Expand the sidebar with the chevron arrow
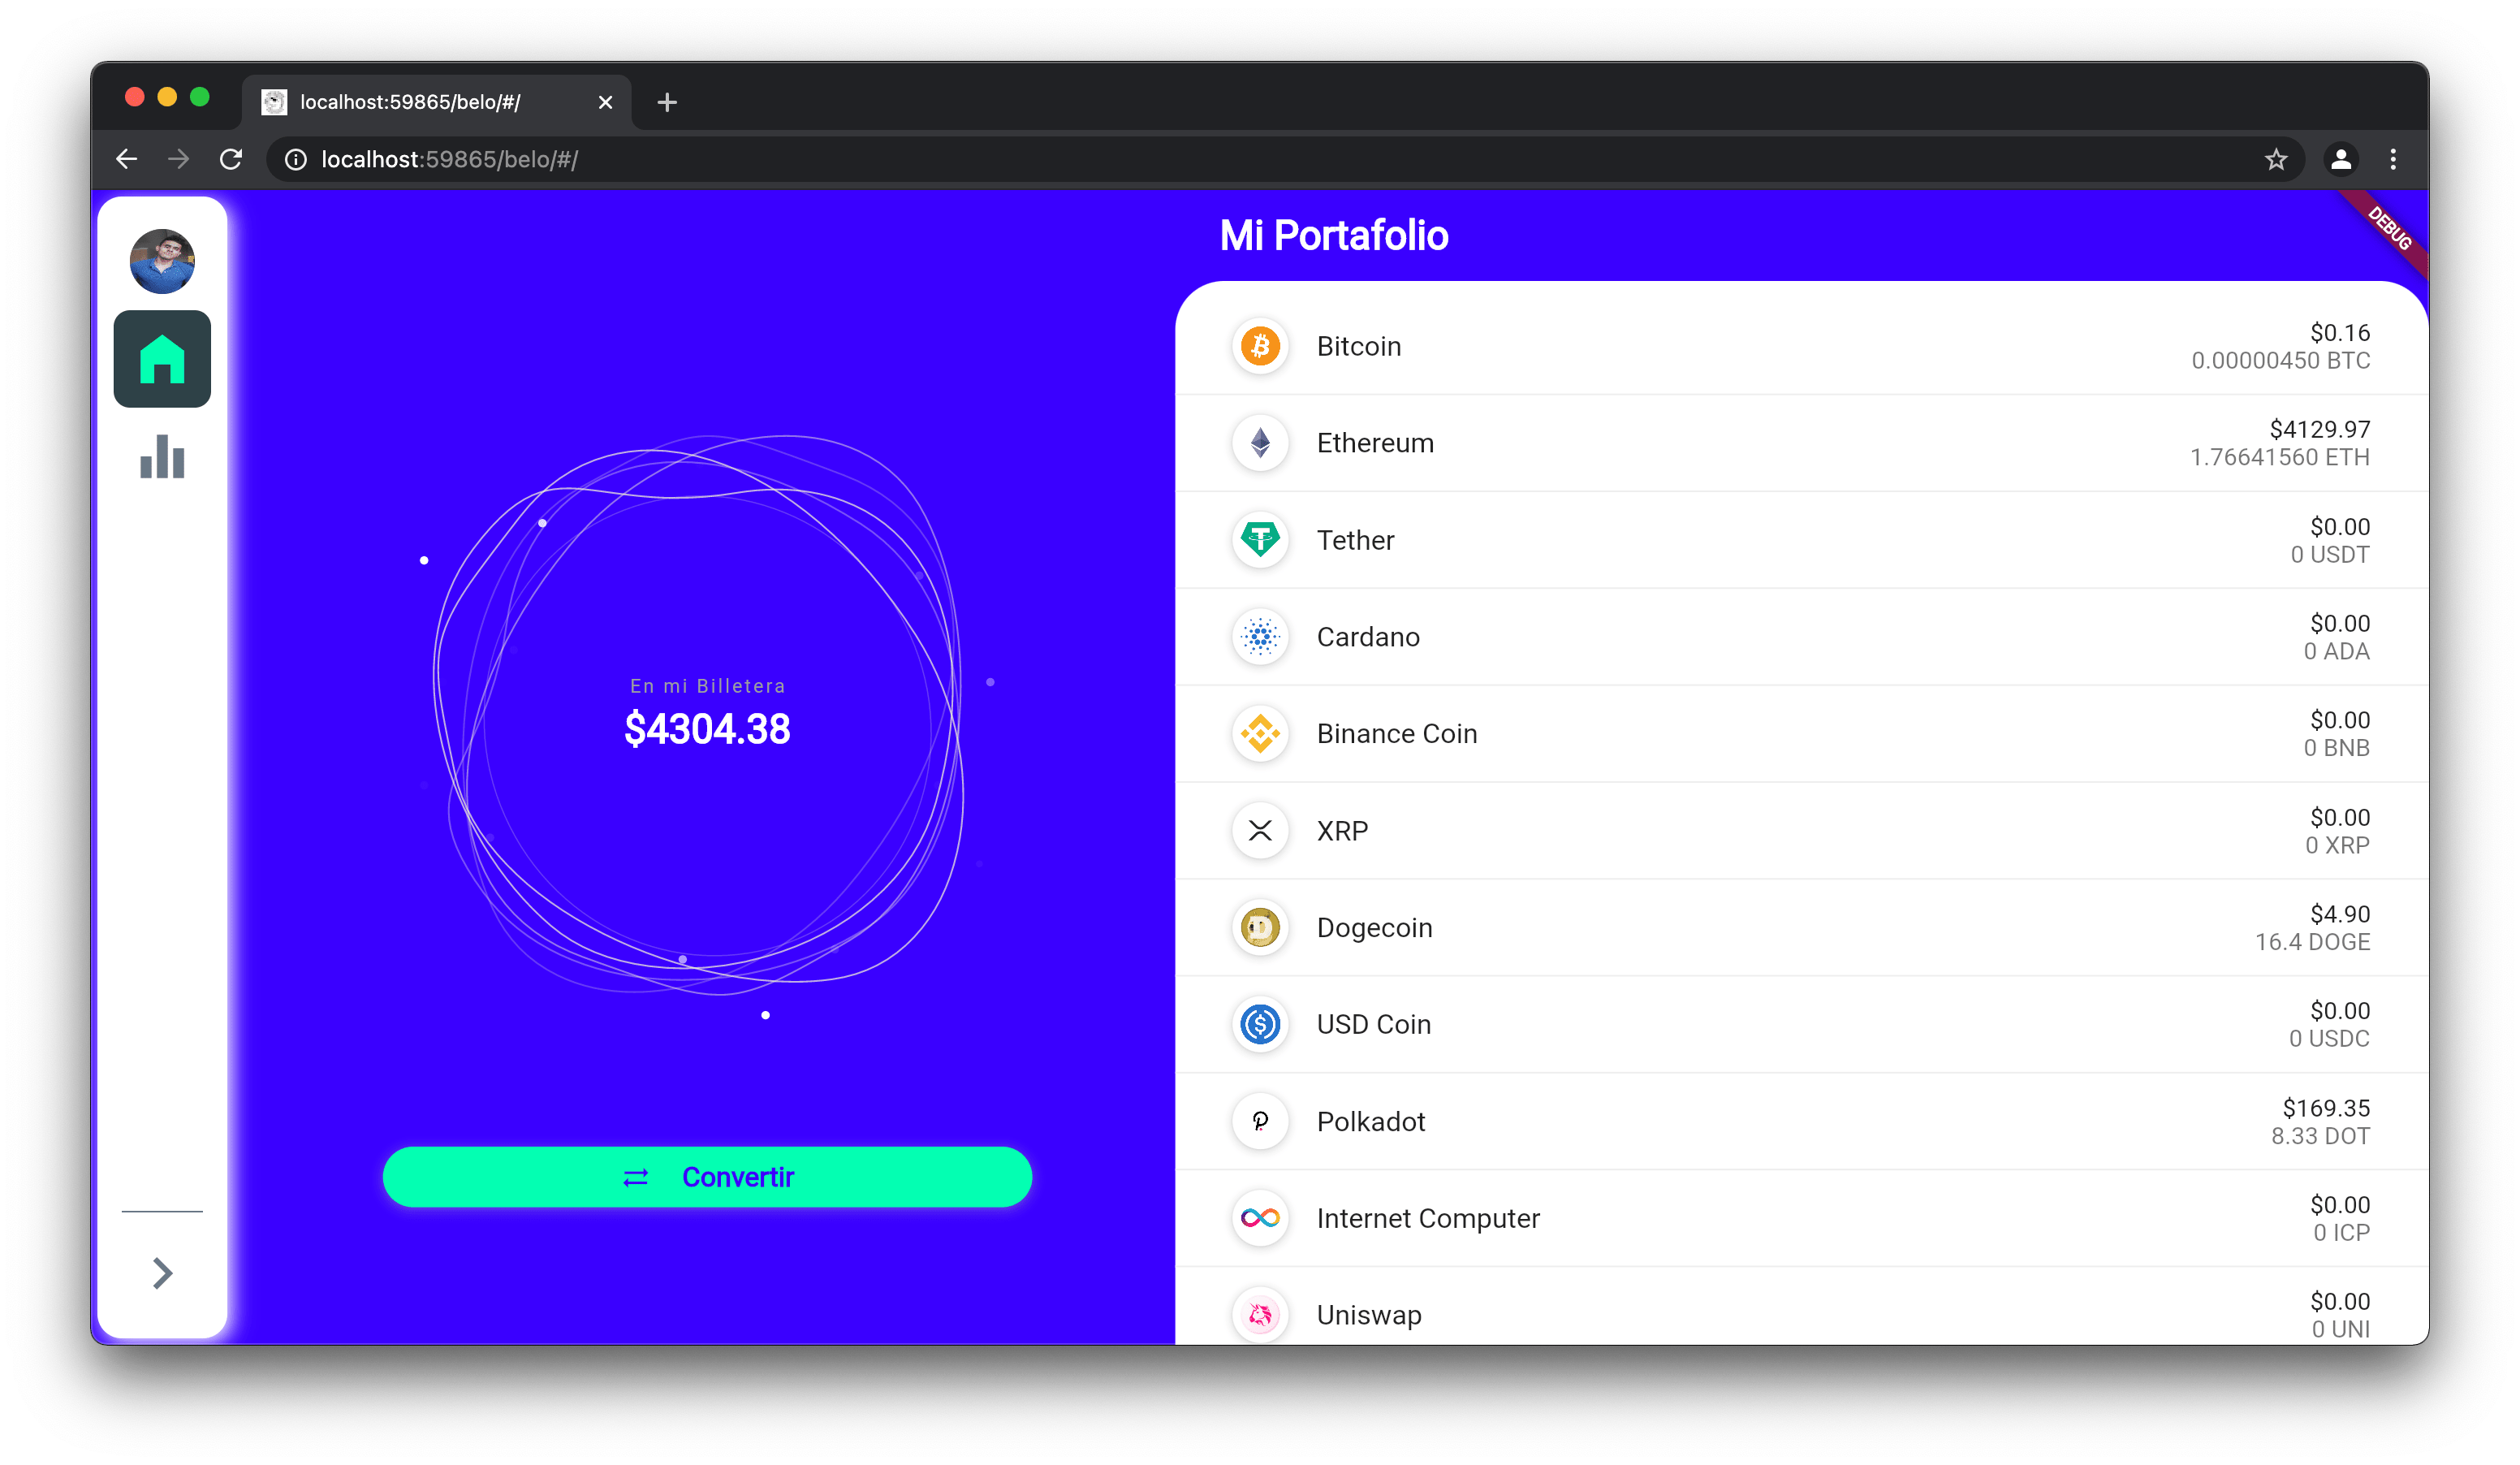The width and height of the screenshot is (2520, 1465). tap(162, 1272)
